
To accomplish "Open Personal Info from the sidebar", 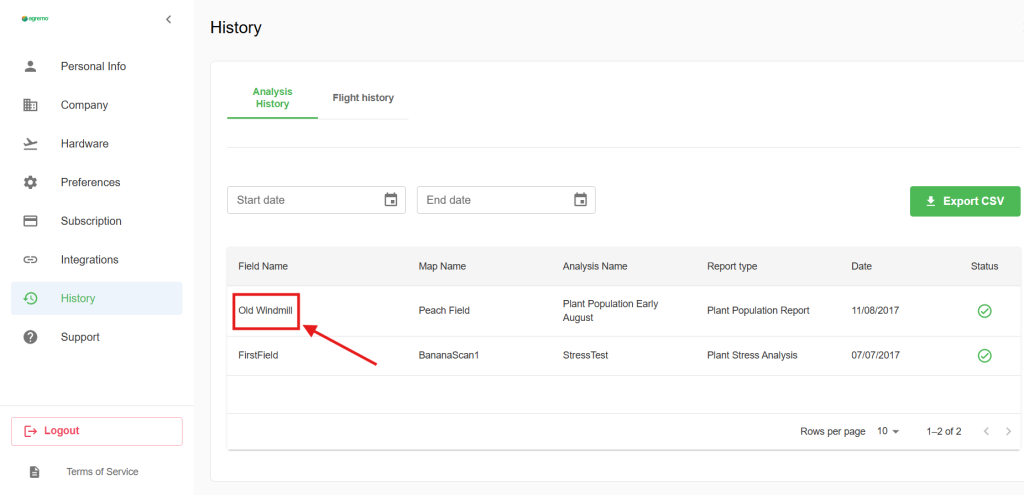I will 93,66.
